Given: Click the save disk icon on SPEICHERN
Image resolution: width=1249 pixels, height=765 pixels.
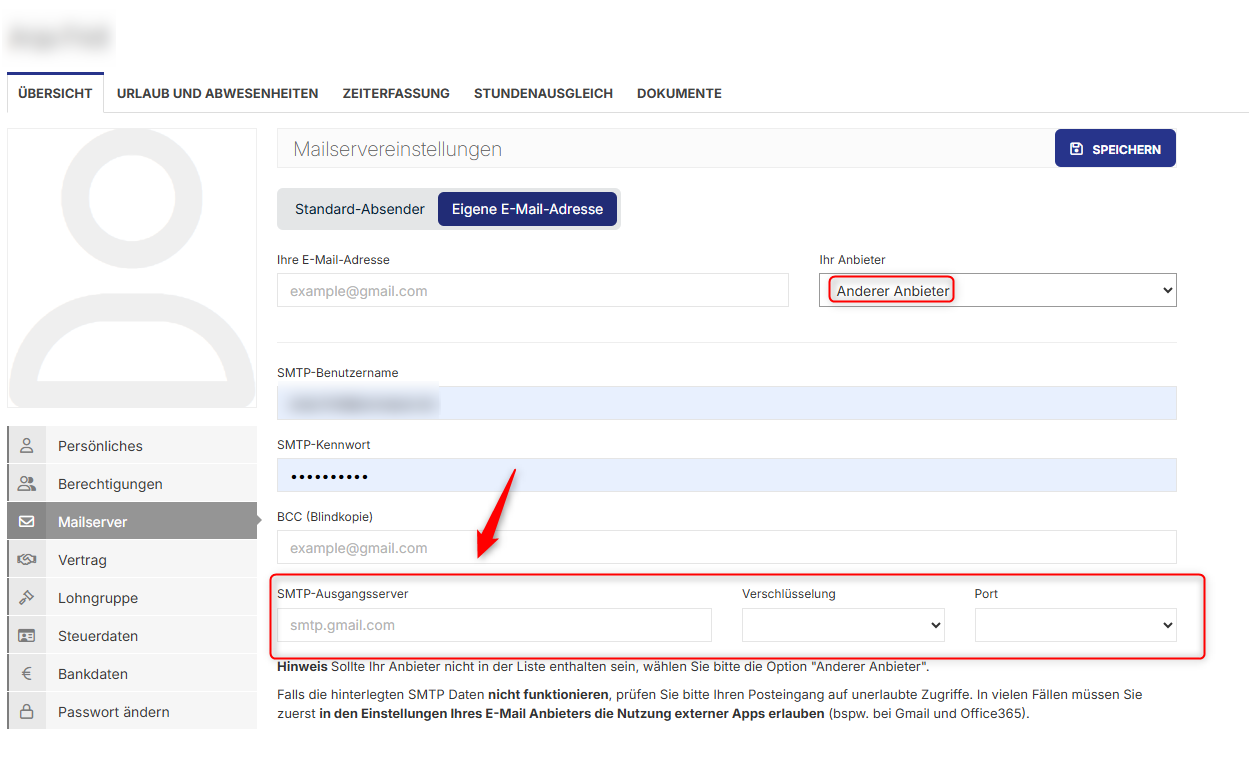Looking at the screenshot, I should pyautogui.click(x=1076, y=147).
